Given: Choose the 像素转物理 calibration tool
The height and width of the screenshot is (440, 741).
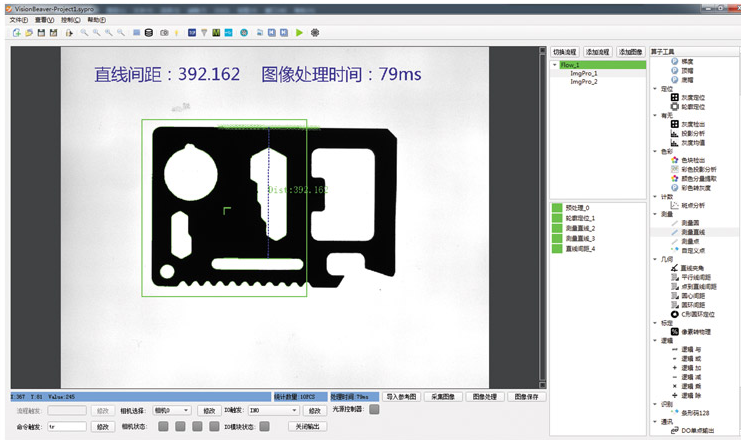Looking at the screenshot, I should pyautogui.click(x=675, y=331).
